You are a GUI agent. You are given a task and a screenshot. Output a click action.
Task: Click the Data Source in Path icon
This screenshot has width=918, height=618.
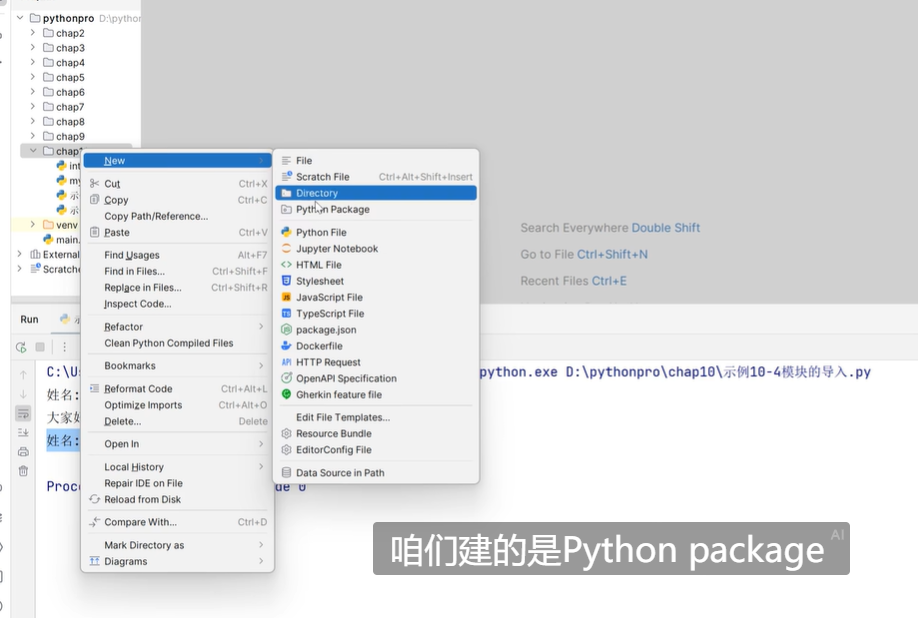point(286,473)
